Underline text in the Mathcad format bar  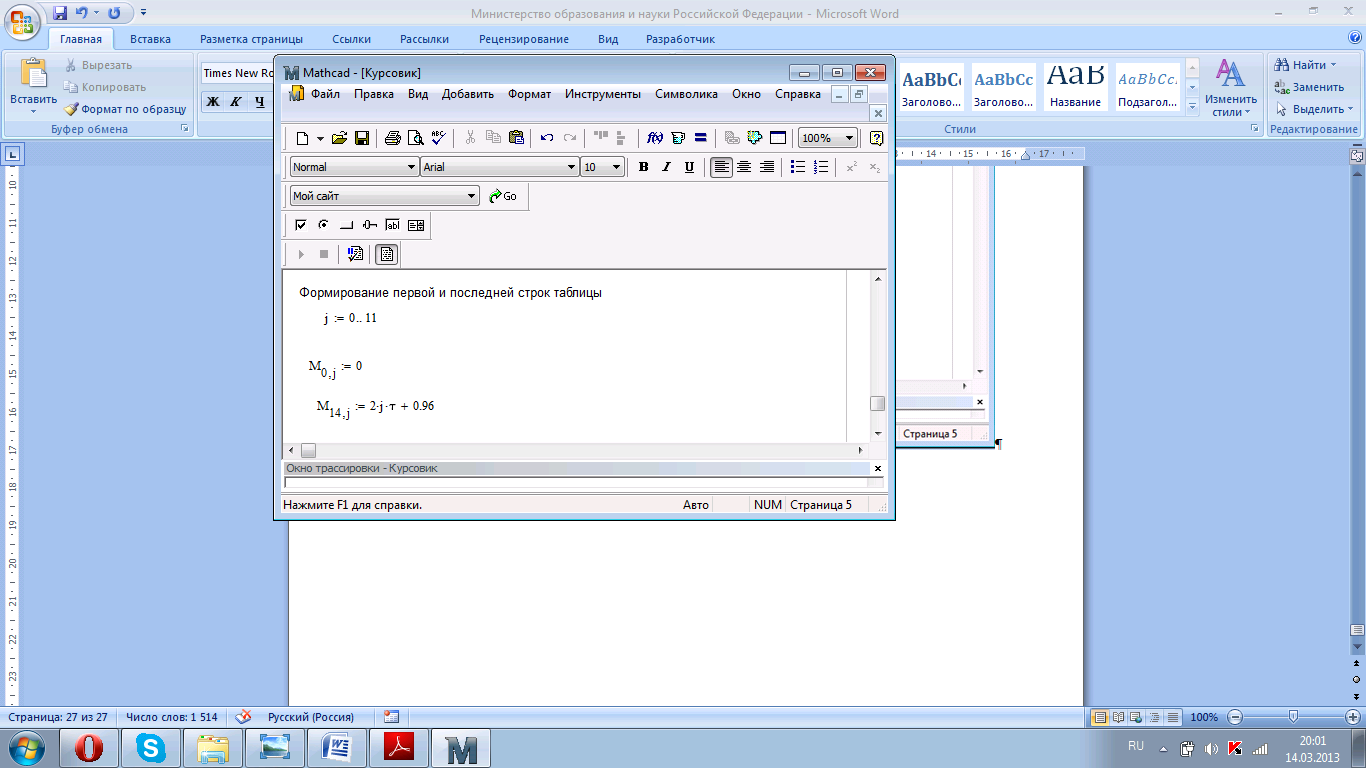pos(689,167)
